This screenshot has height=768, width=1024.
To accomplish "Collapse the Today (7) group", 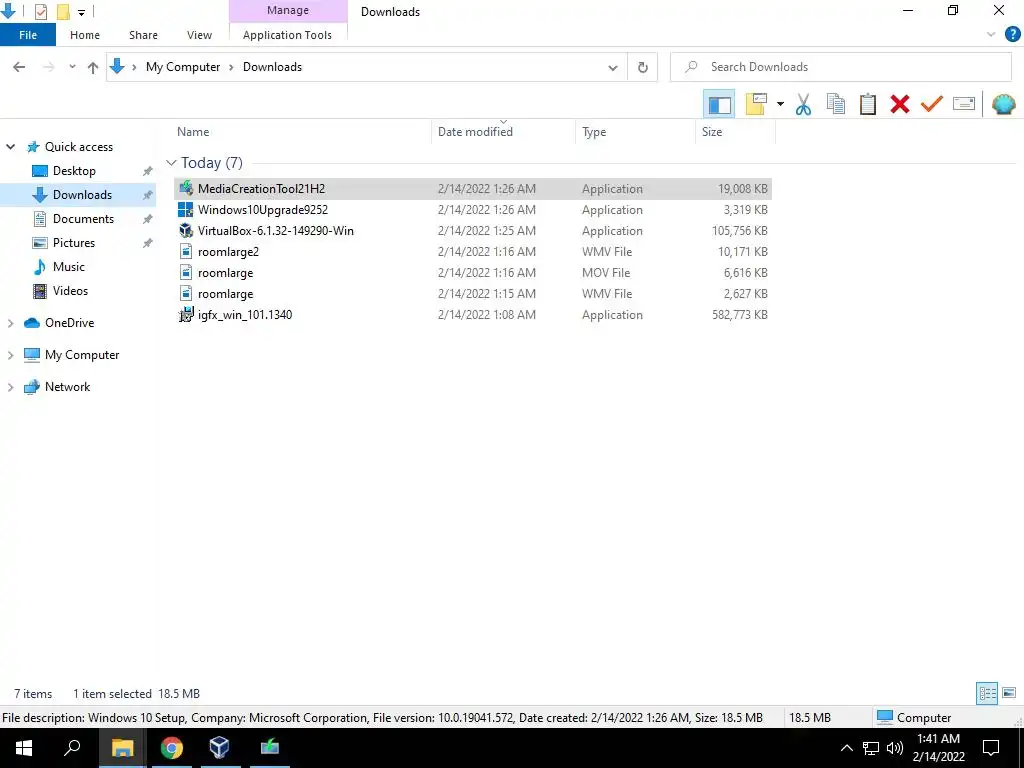I will 171,163.
